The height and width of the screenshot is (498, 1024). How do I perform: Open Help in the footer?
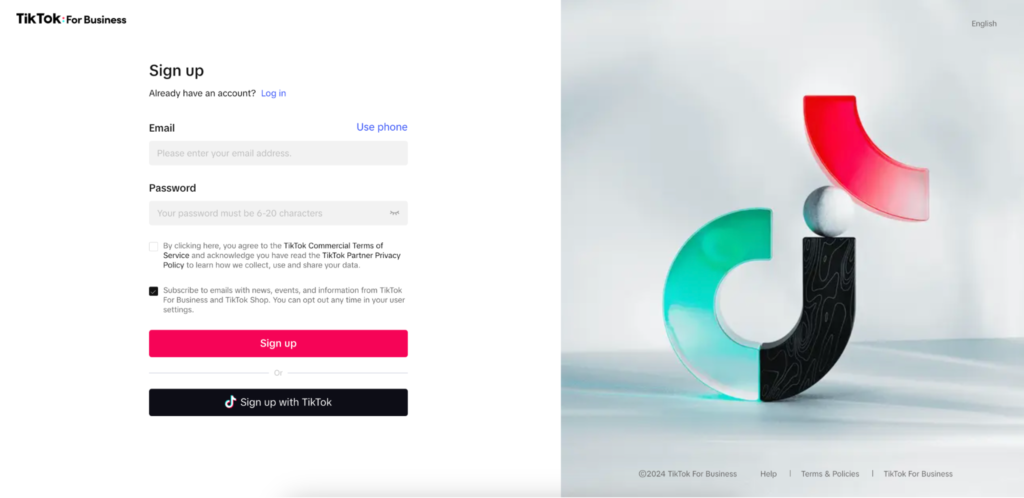tap(768, 474)
